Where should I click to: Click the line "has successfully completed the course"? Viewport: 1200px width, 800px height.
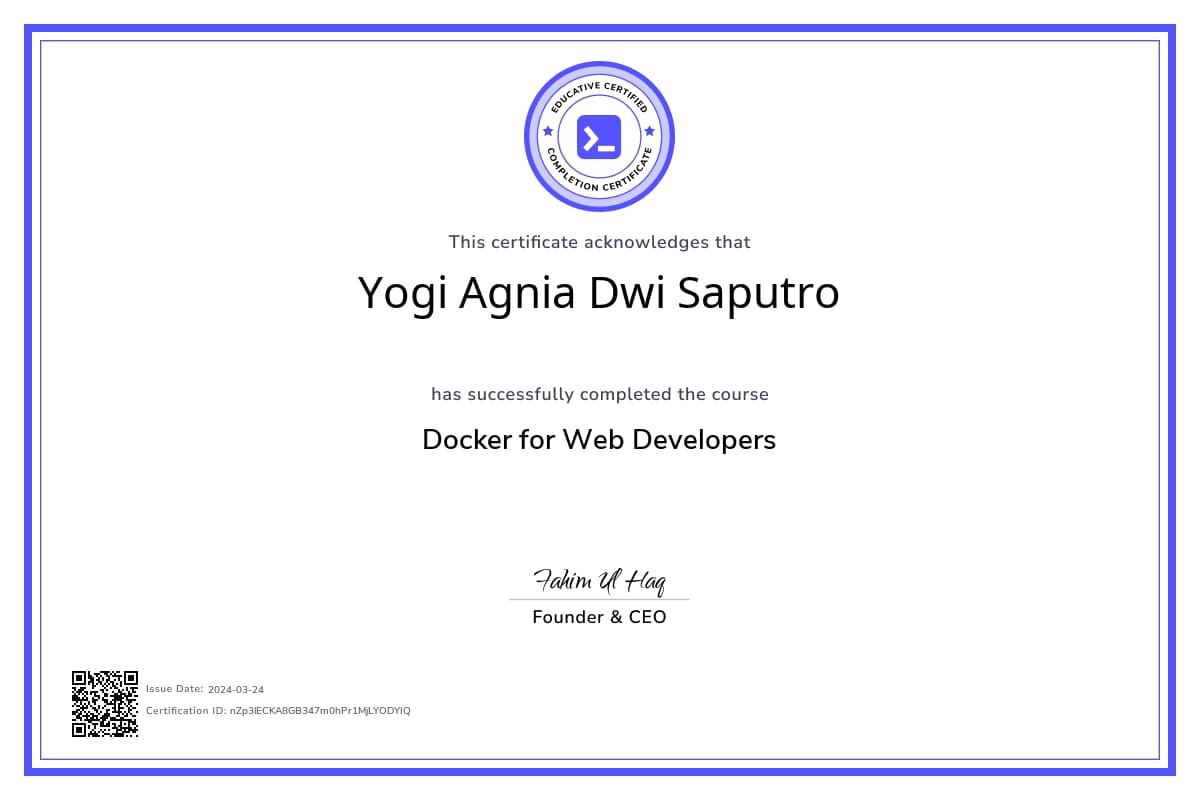tap(599, 394)
